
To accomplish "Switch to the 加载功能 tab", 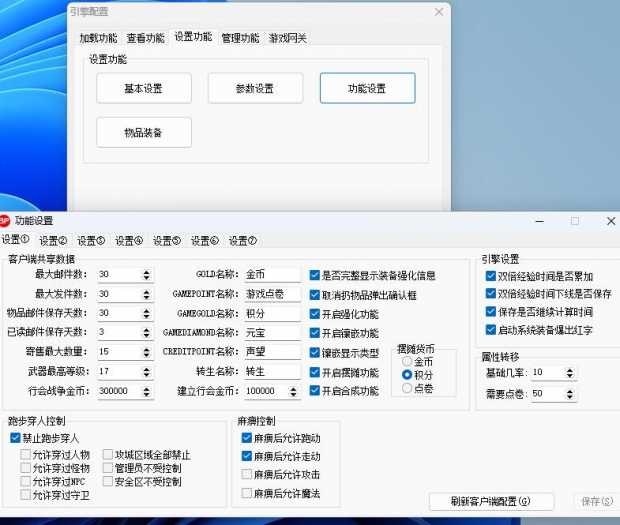I will pos(100,38).
